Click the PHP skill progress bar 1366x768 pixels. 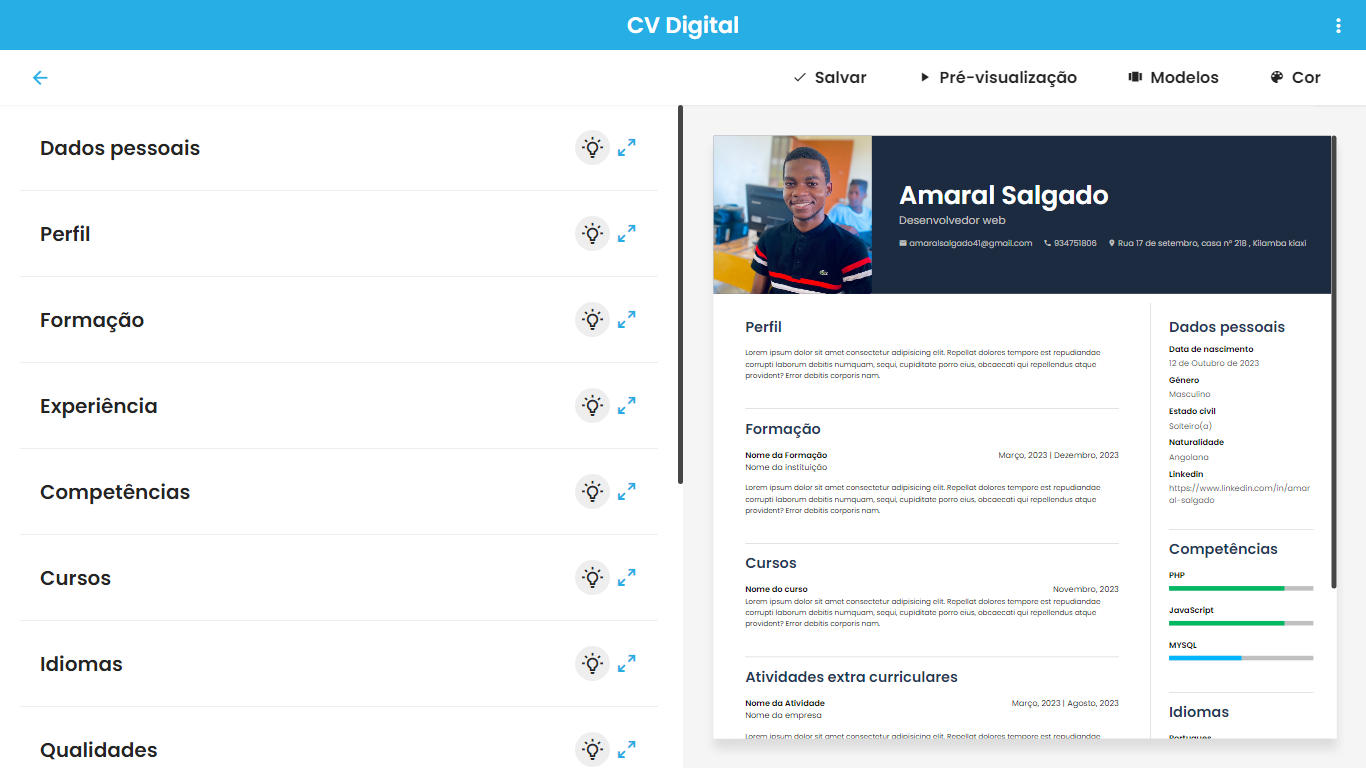point(1240,589)
